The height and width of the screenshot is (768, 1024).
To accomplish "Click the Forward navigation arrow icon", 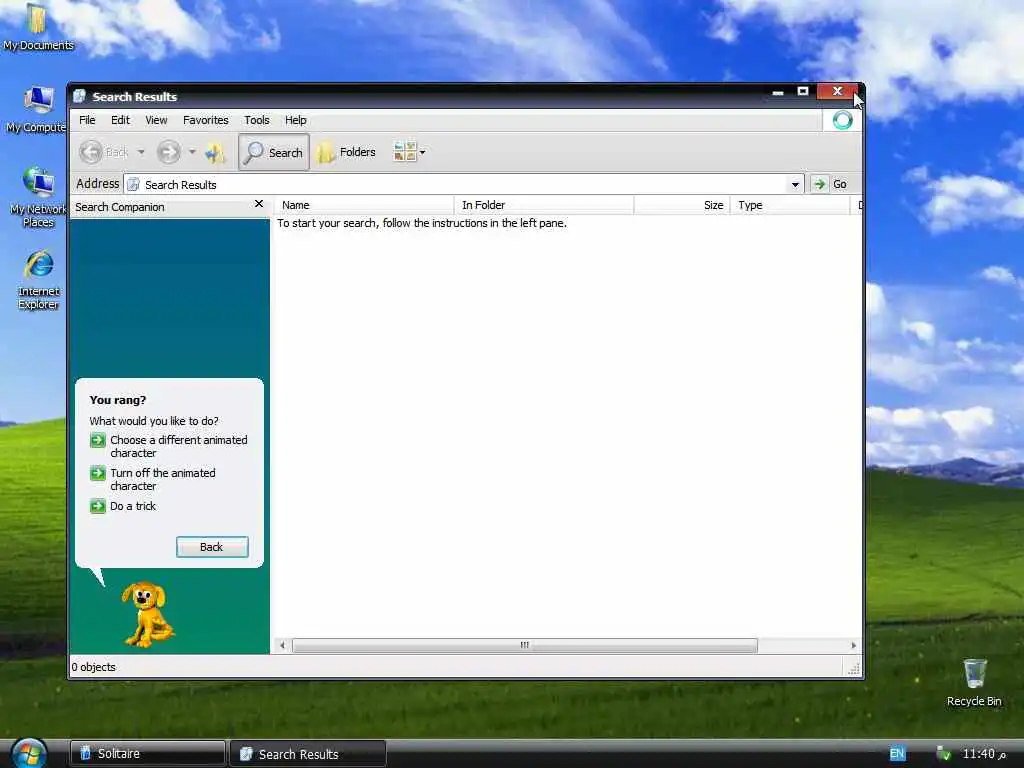I will tap(168, 152).
